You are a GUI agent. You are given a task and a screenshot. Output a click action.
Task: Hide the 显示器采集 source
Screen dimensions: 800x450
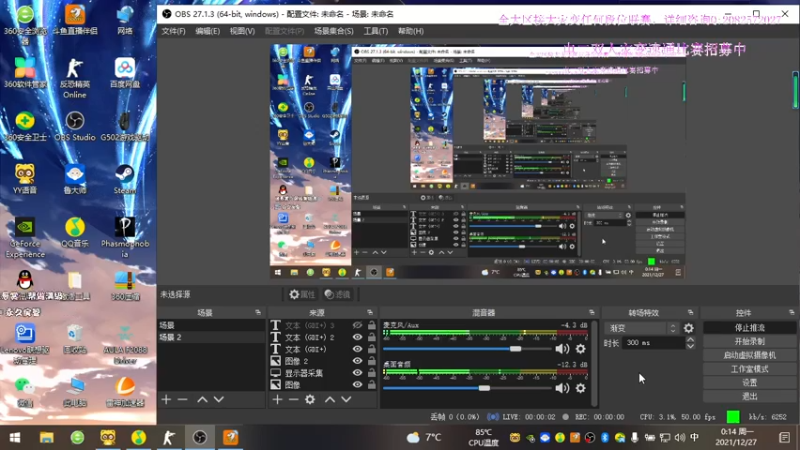357,372
